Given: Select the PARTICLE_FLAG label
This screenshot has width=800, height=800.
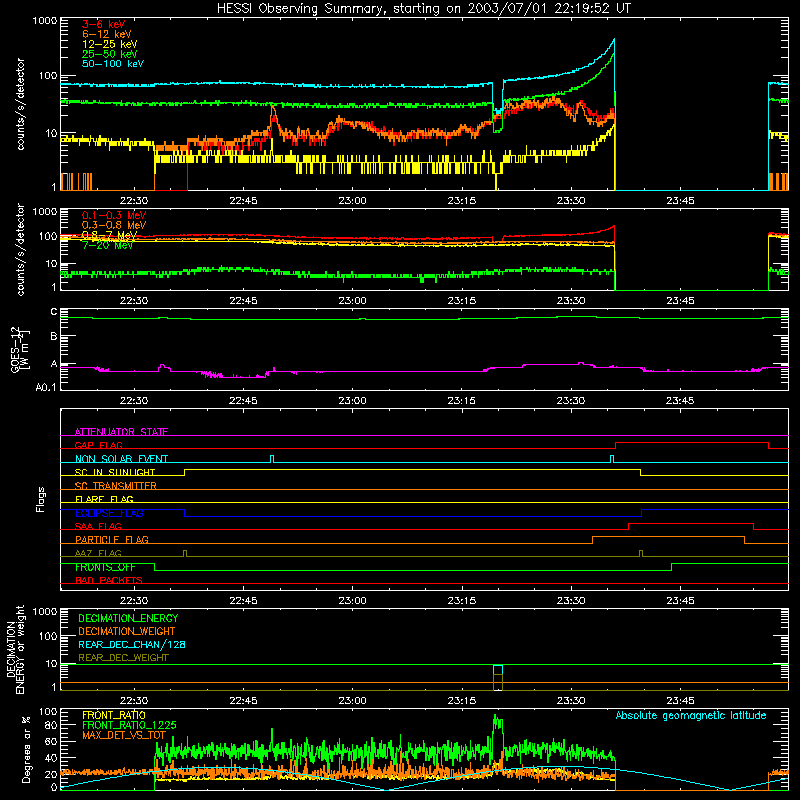Looking at the screenshot, I should [112, 539].
